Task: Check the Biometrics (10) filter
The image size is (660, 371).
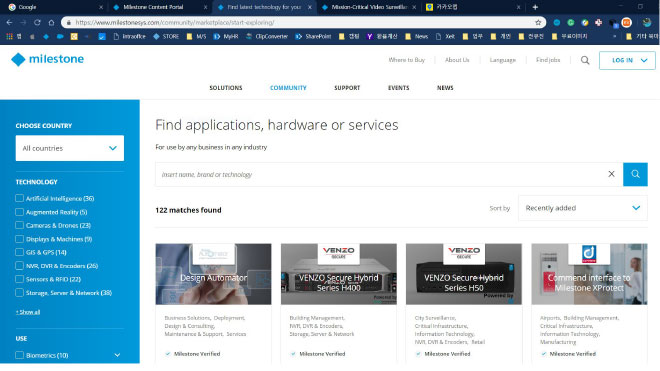Action: tap(19, 355)
